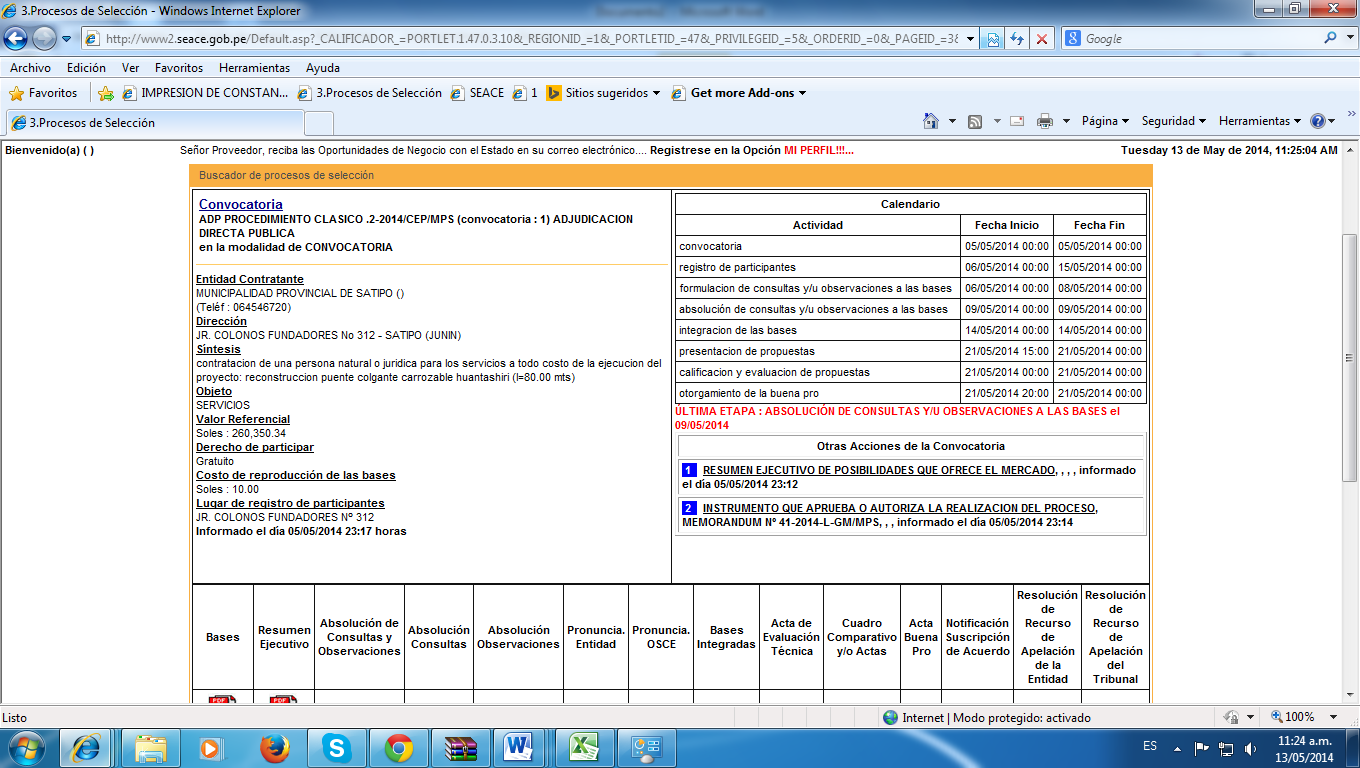The height and width of the screenshot is (768, 1360).
Task: Go back with the browser Back arrow
Action: coord(16,38)
